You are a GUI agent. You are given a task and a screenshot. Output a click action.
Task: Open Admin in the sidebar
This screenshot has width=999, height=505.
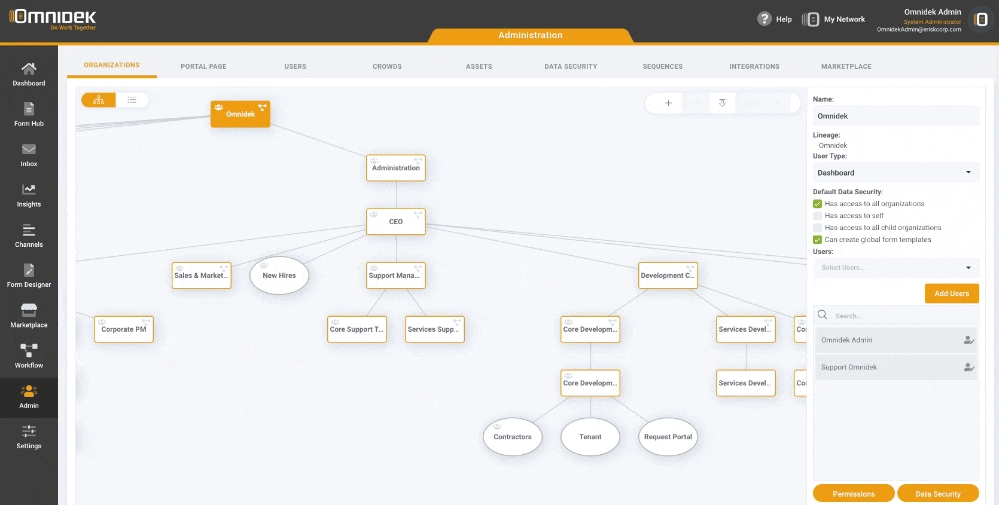pyautogui.click(x=29, y=397)
